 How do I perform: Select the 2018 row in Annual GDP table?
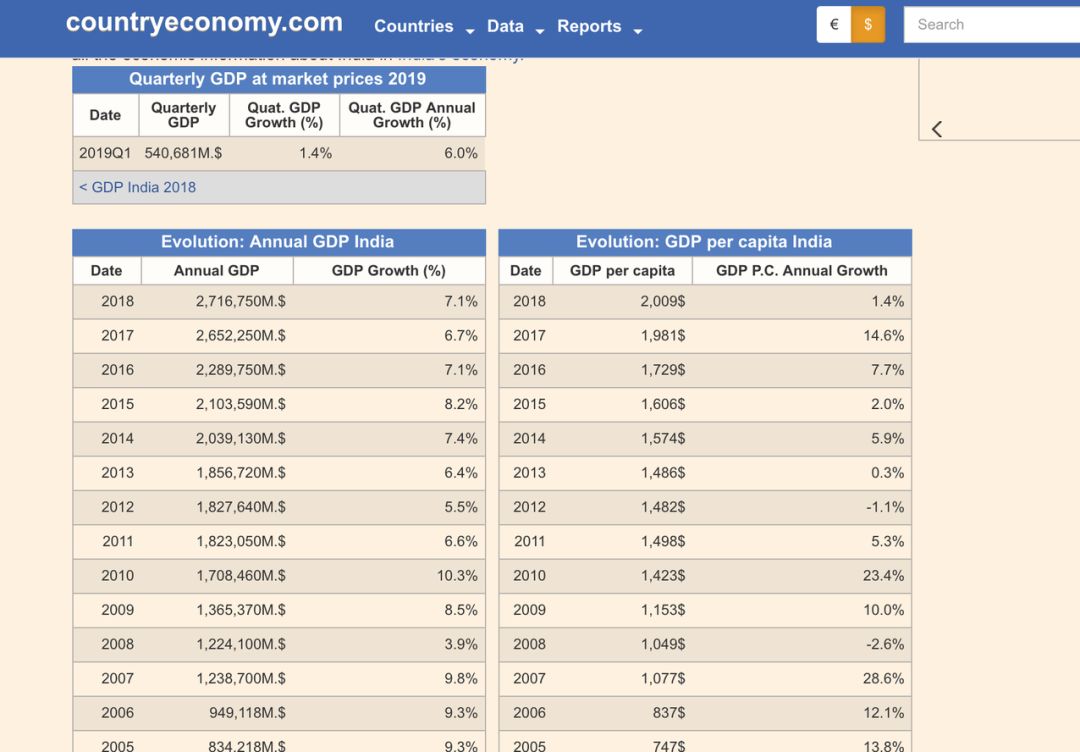click(x=279, y=302)
